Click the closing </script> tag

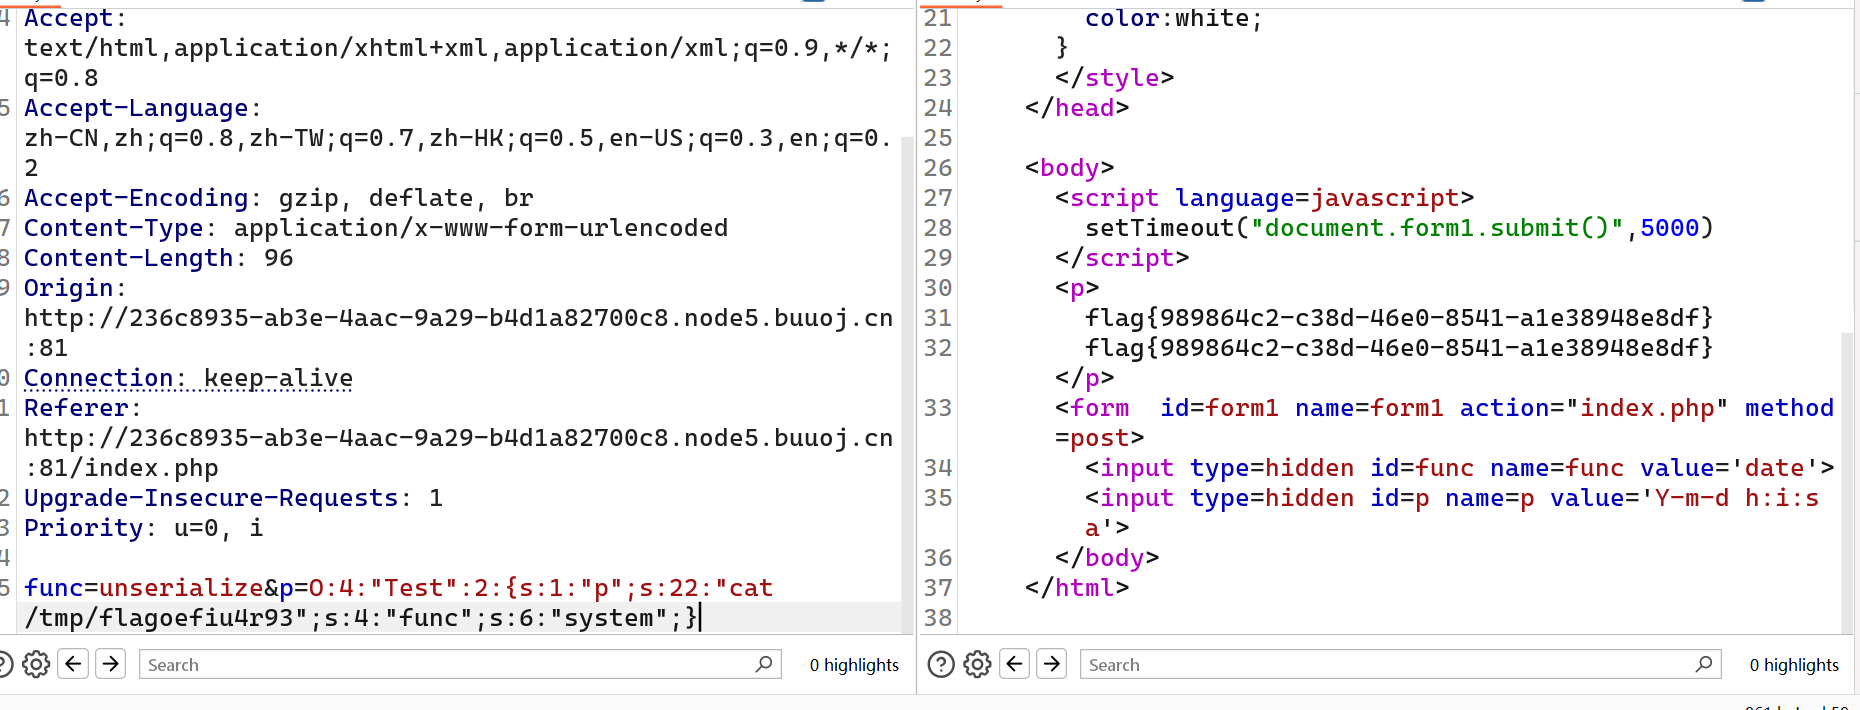tap(1122, 258)
